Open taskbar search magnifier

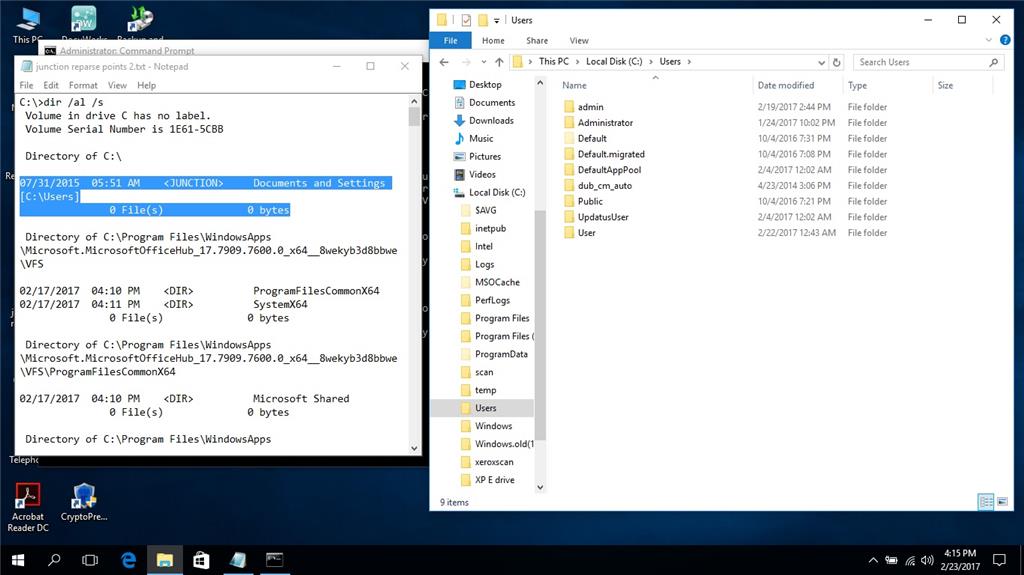(54, 560)
